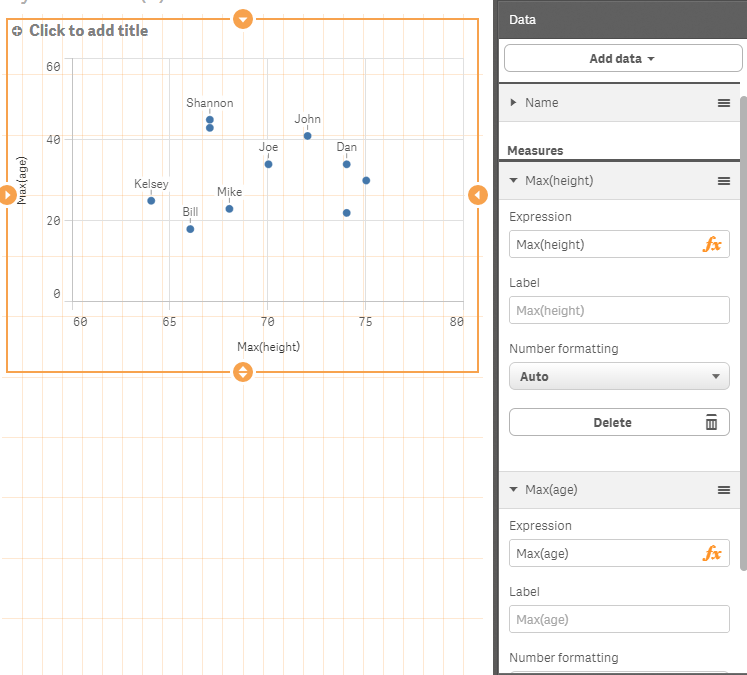The image size is (747, 675).
Task: Open expression editor for Max(age)
Action: point(712,554)
